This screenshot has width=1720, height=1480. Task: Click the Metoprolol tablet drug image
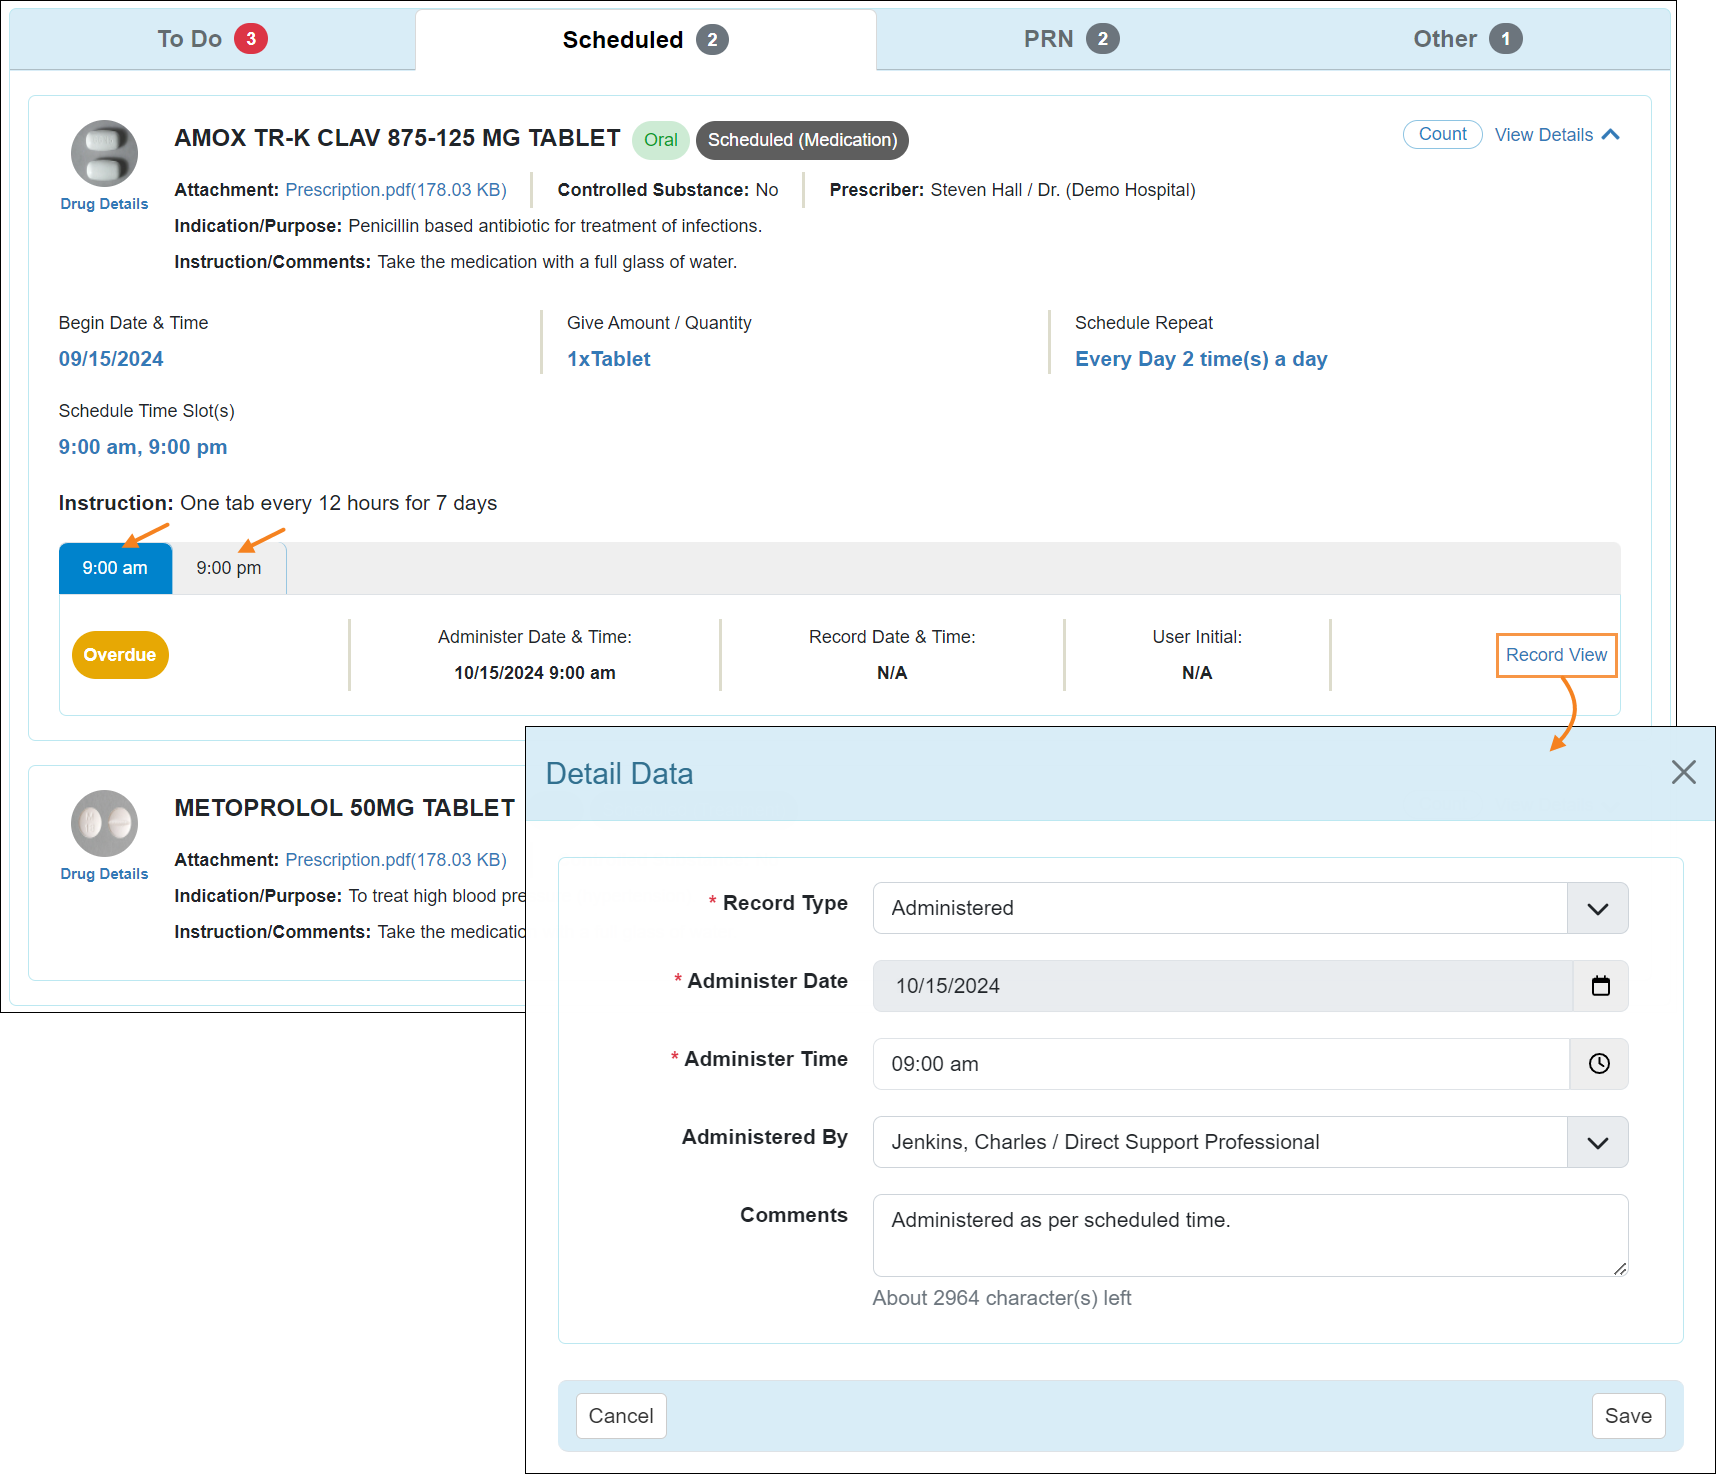(x=104, y=824)
